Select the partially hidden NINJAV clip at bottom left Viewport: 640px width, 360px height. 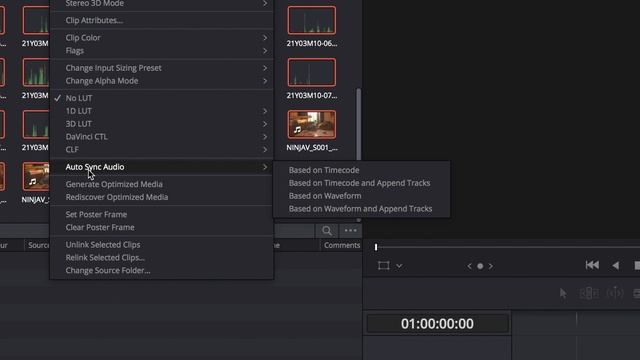click(36, 177)
